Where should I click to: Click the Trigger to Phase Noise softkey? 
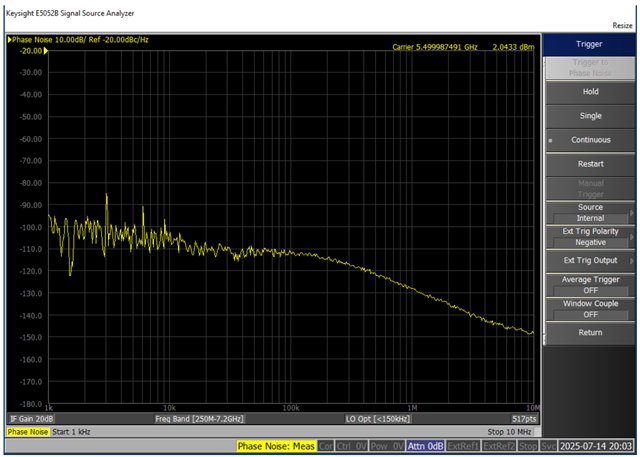(590, 68)
